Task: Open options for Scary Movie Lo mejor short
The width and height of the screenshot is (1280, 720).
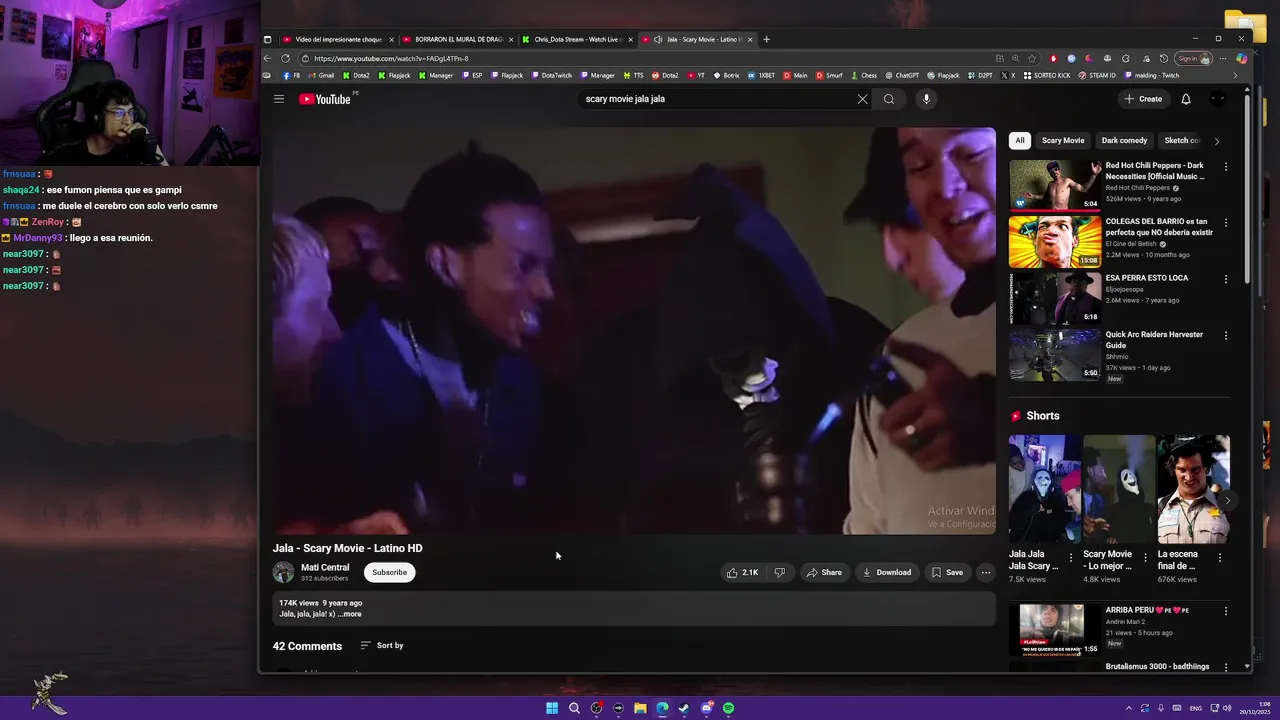Action: click(1145, 557)
